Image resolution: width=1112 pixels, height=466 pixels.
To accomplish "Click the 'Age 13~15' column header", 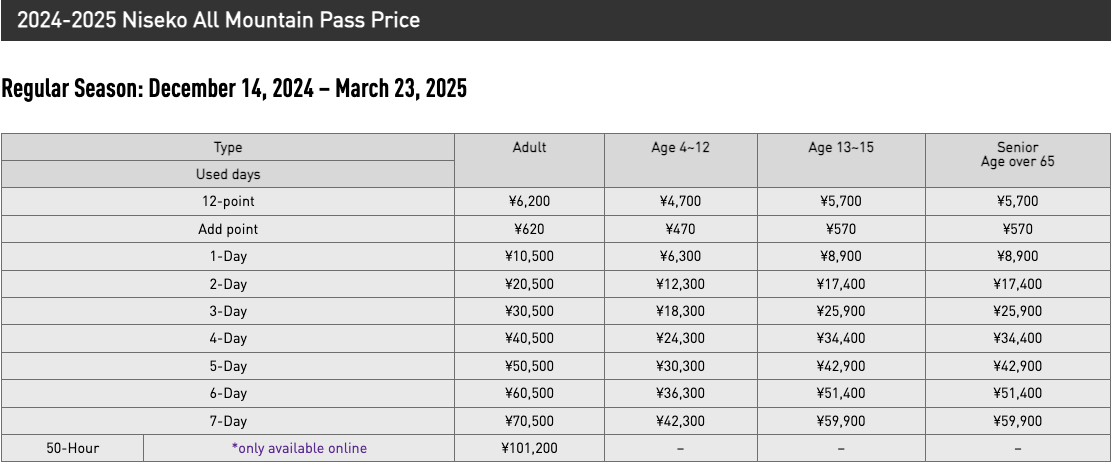I will click(840, 148).
